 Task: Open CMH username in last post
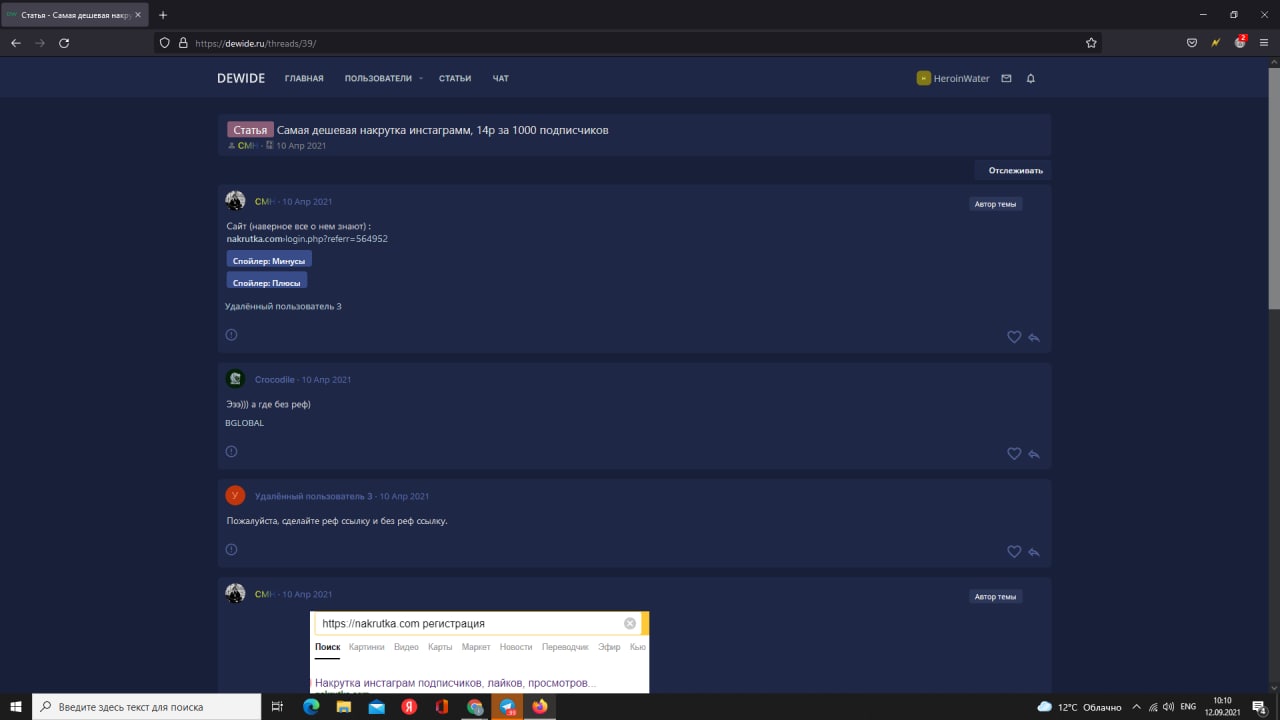[264, 594]
